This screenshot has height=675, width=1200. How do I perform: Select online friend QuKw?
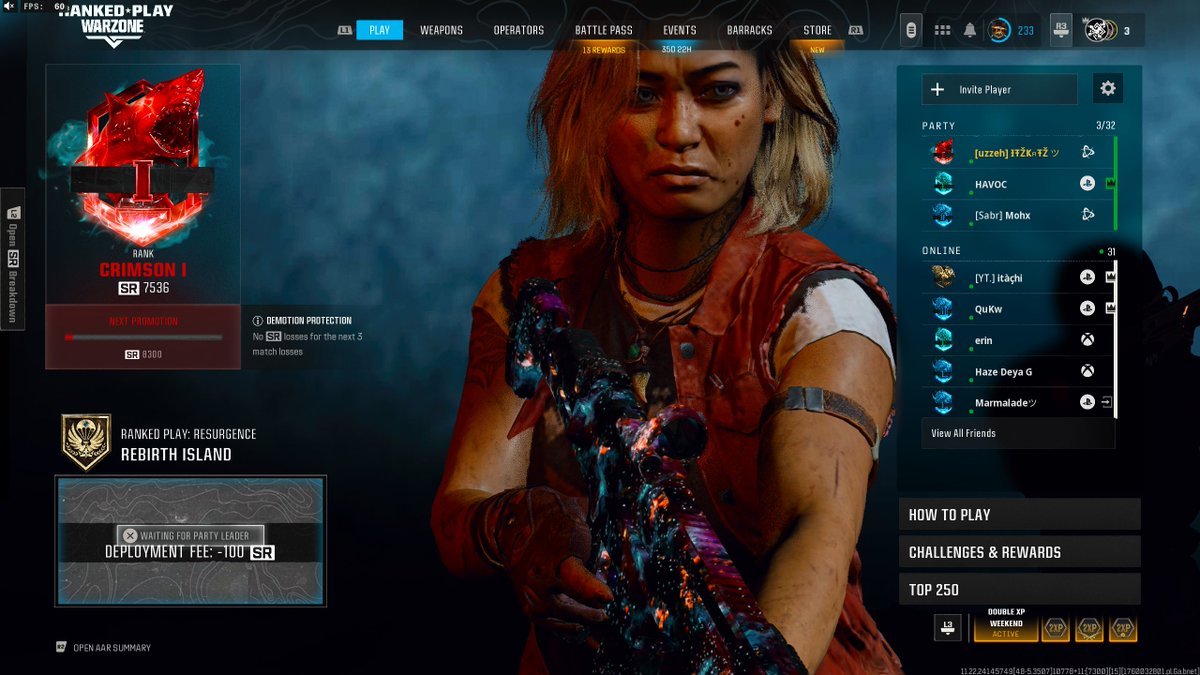tap(1016, 309)
